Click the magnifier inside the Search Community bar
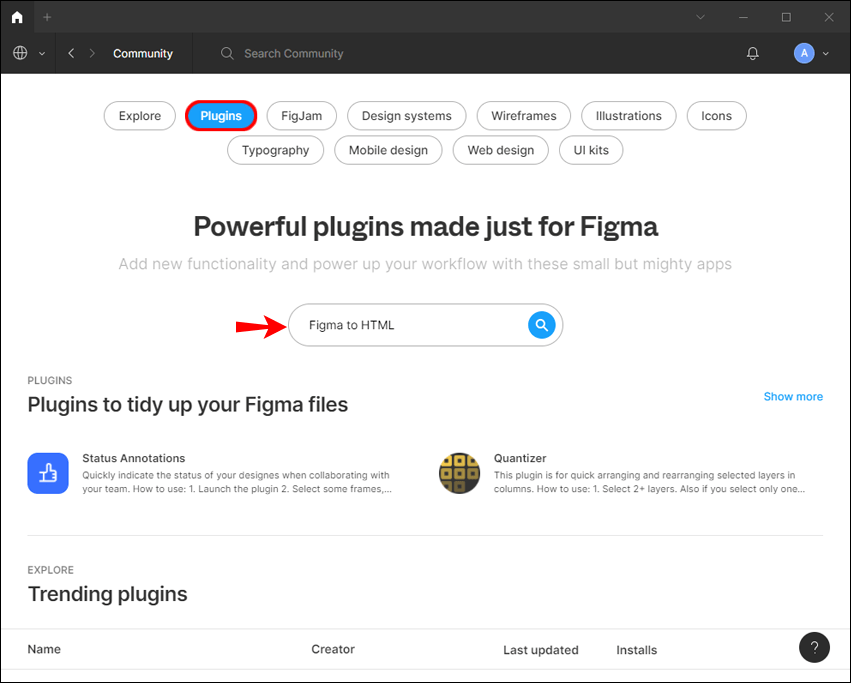Viewport: 851px width, 683px height. pos(227,53)
